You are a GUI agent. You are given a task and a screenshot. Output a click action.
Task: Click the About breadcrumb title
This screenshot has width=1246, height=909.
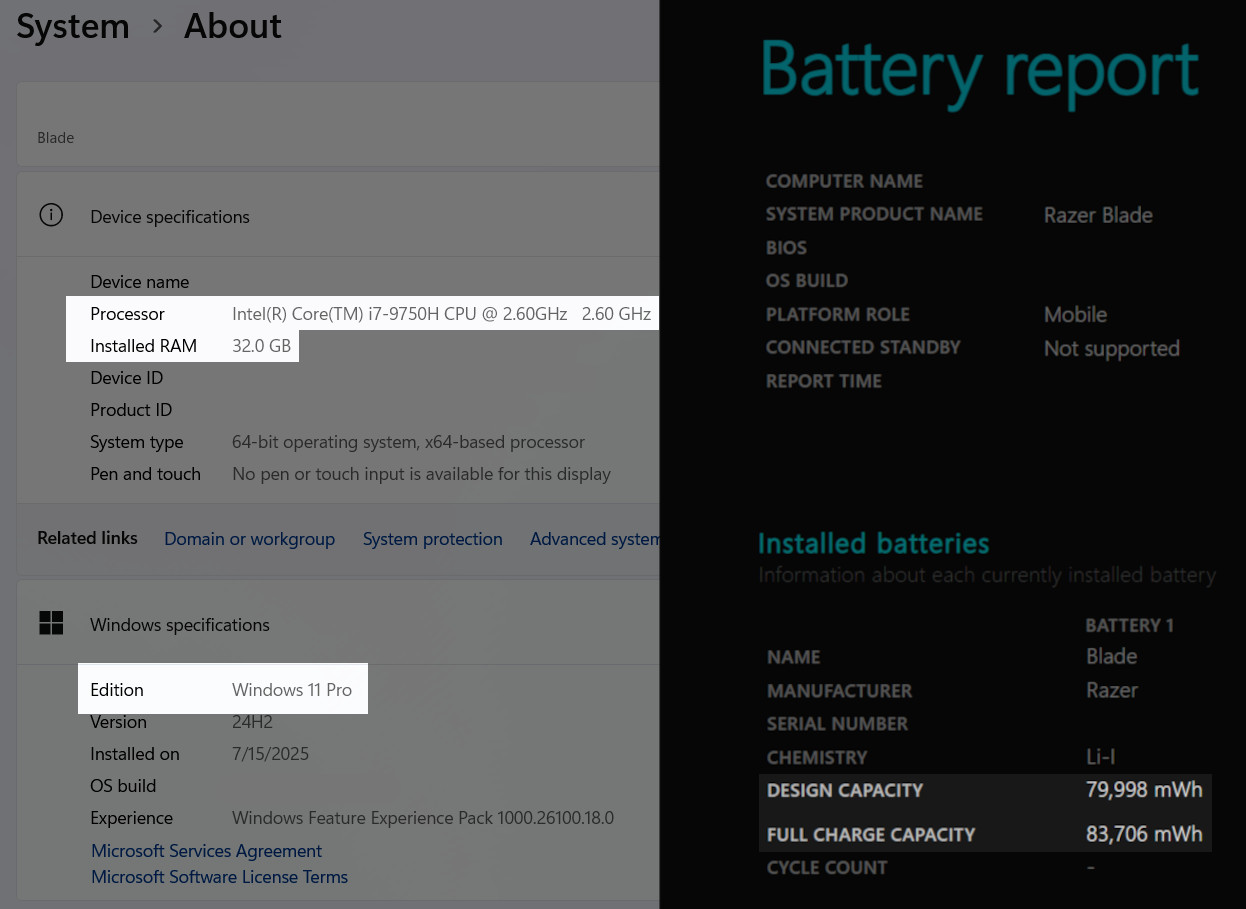(233, 26)
